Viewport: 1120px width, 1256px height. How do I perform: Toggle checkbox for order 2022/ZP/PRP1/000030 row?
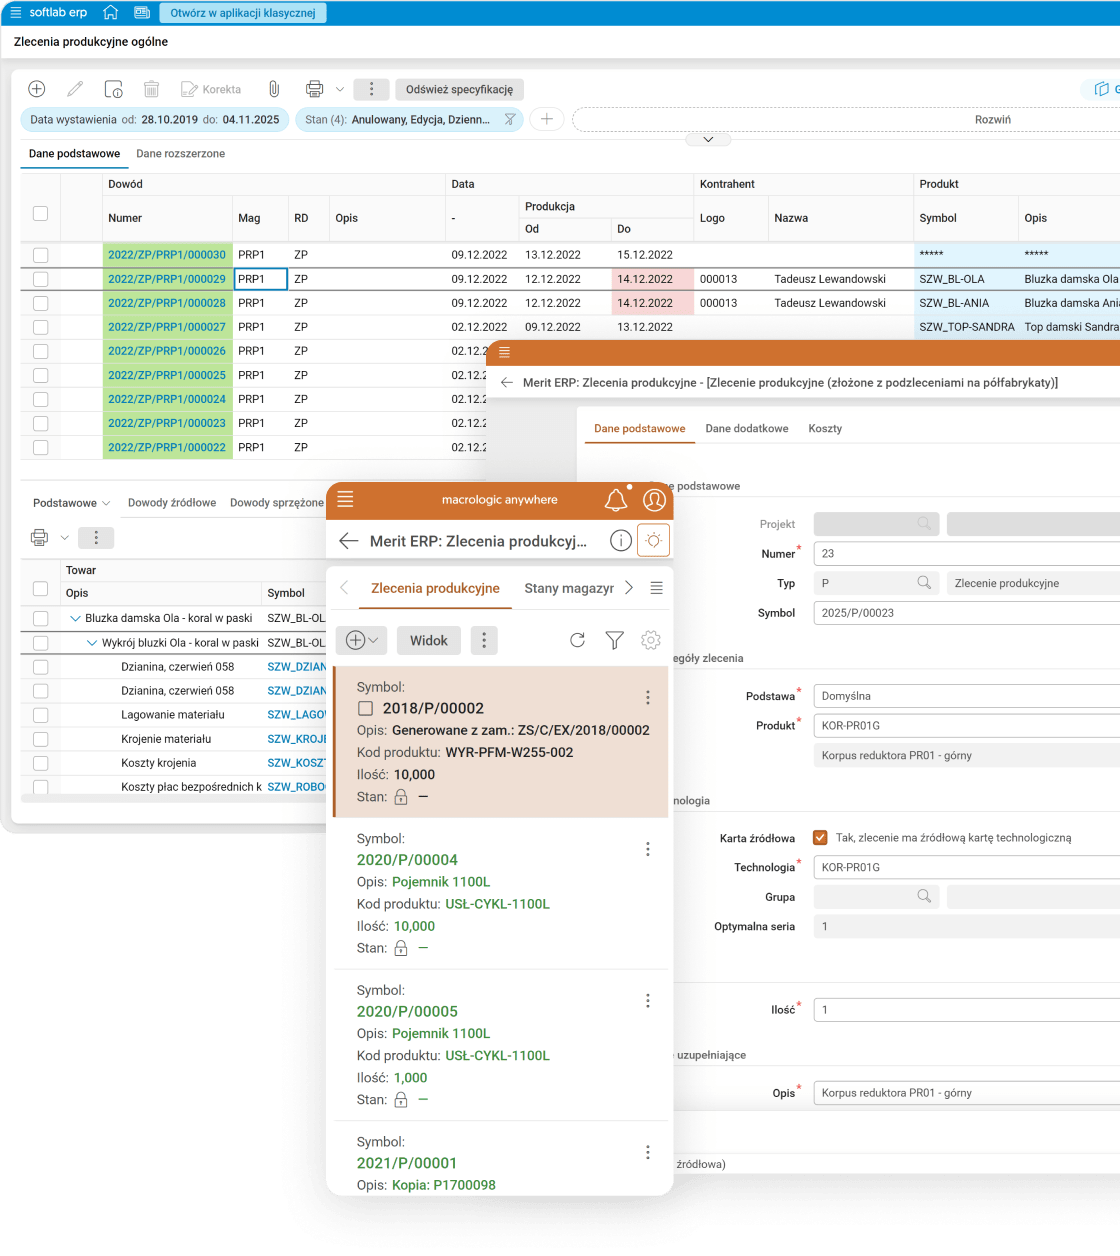(40, 255)
